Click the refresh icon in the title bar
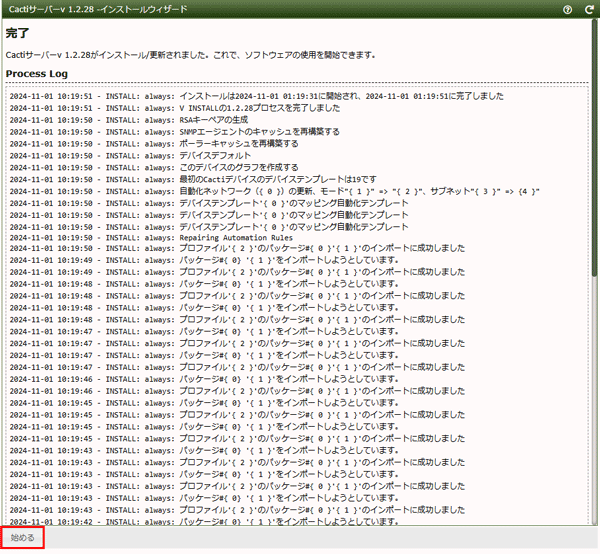Screen dimensions: 600x554 point(589,9)
